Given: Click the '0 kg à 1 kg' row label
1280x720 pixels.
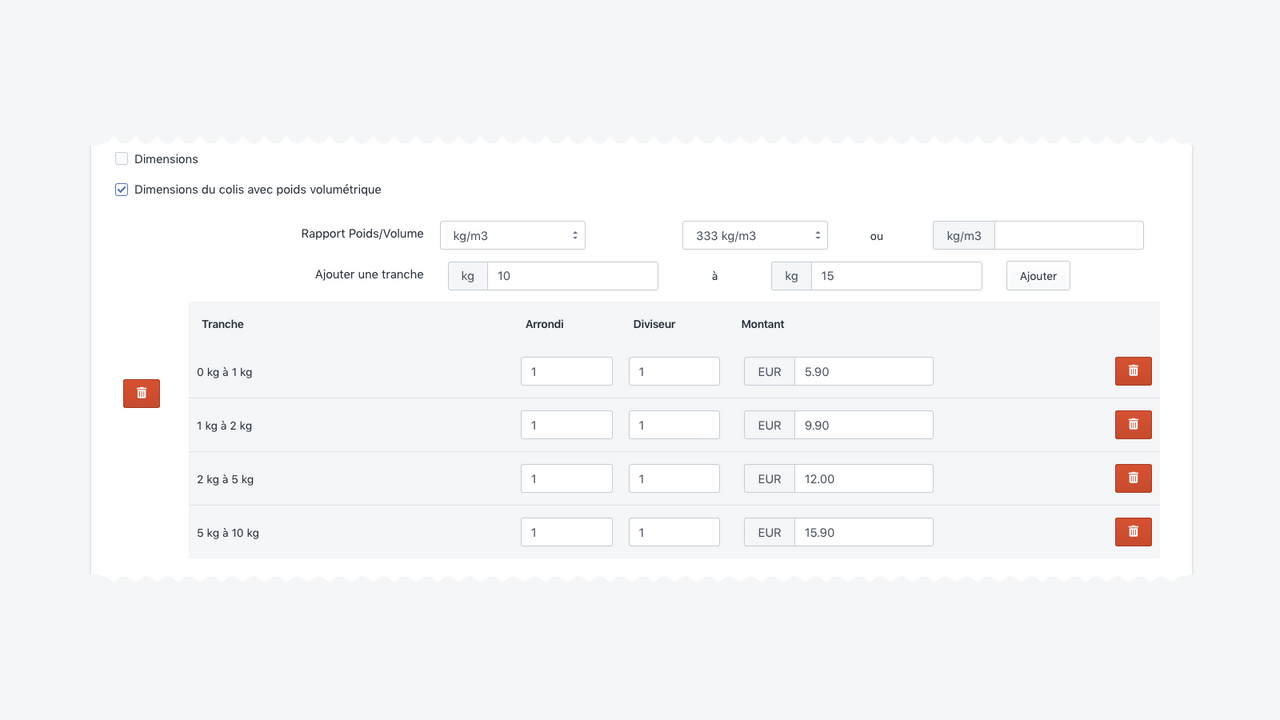Looking at the screenshot, I should pos(224,372).
